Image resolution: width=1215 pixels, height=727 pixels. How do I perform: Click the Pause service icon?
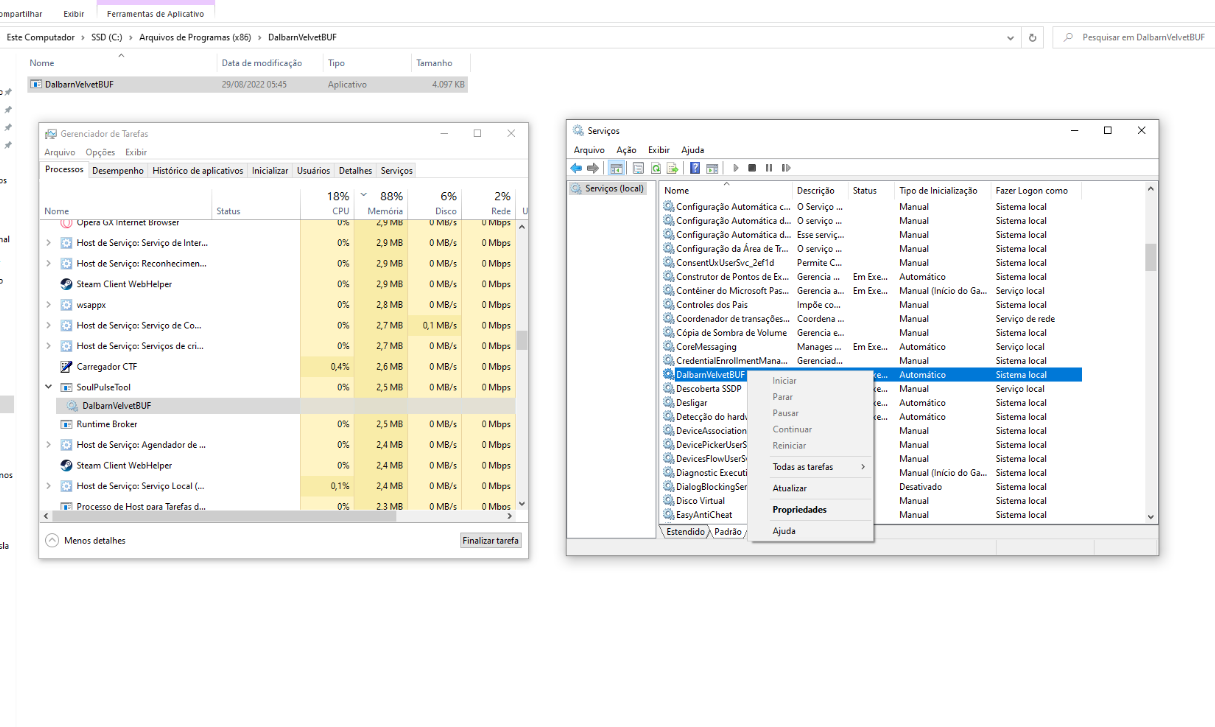click(769, 168)
